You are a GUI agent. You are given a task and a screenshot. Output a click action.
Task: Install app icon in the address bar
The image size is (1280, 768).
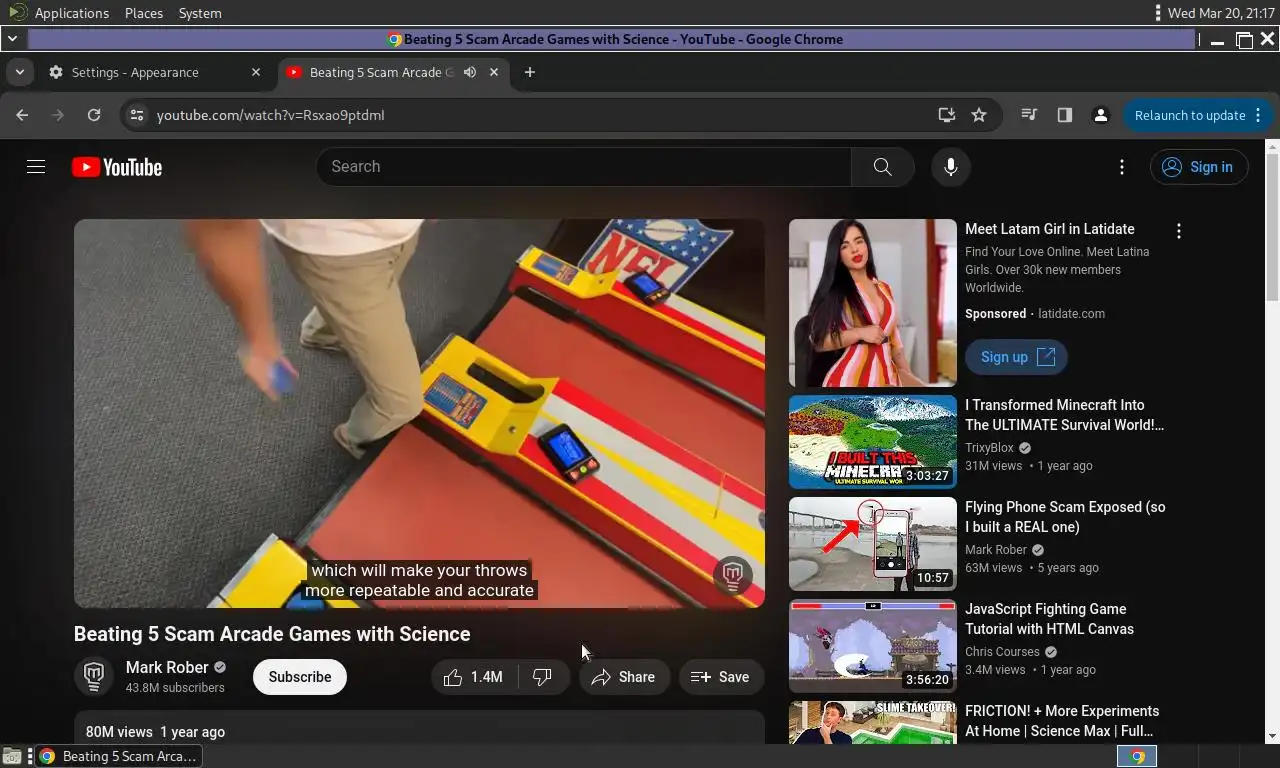pyautogui.click(x=946, y=115)
